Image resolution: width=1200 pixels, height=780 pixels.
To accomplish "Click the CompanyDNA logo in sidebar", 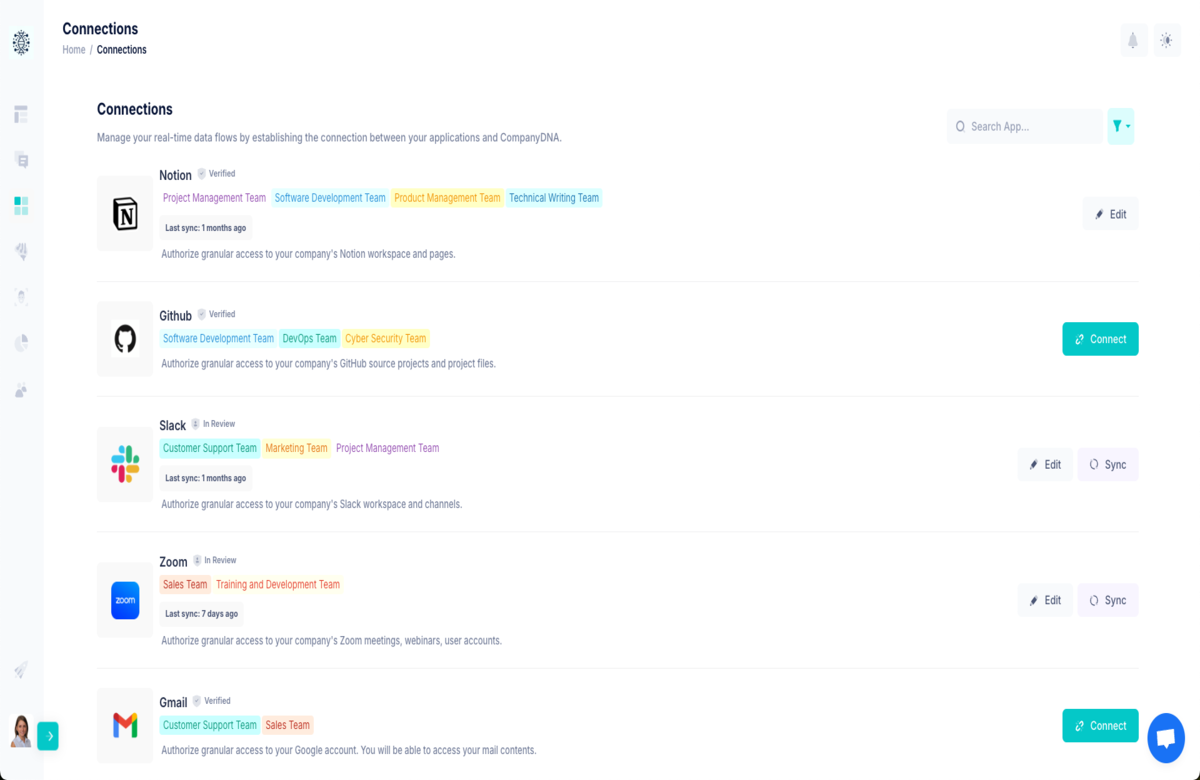I will pos(21,42).
